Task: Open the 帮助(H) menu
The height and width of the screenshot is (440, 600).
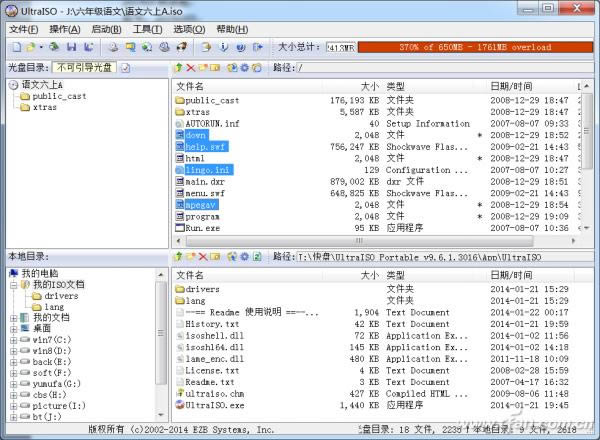Action: point(232,29)
